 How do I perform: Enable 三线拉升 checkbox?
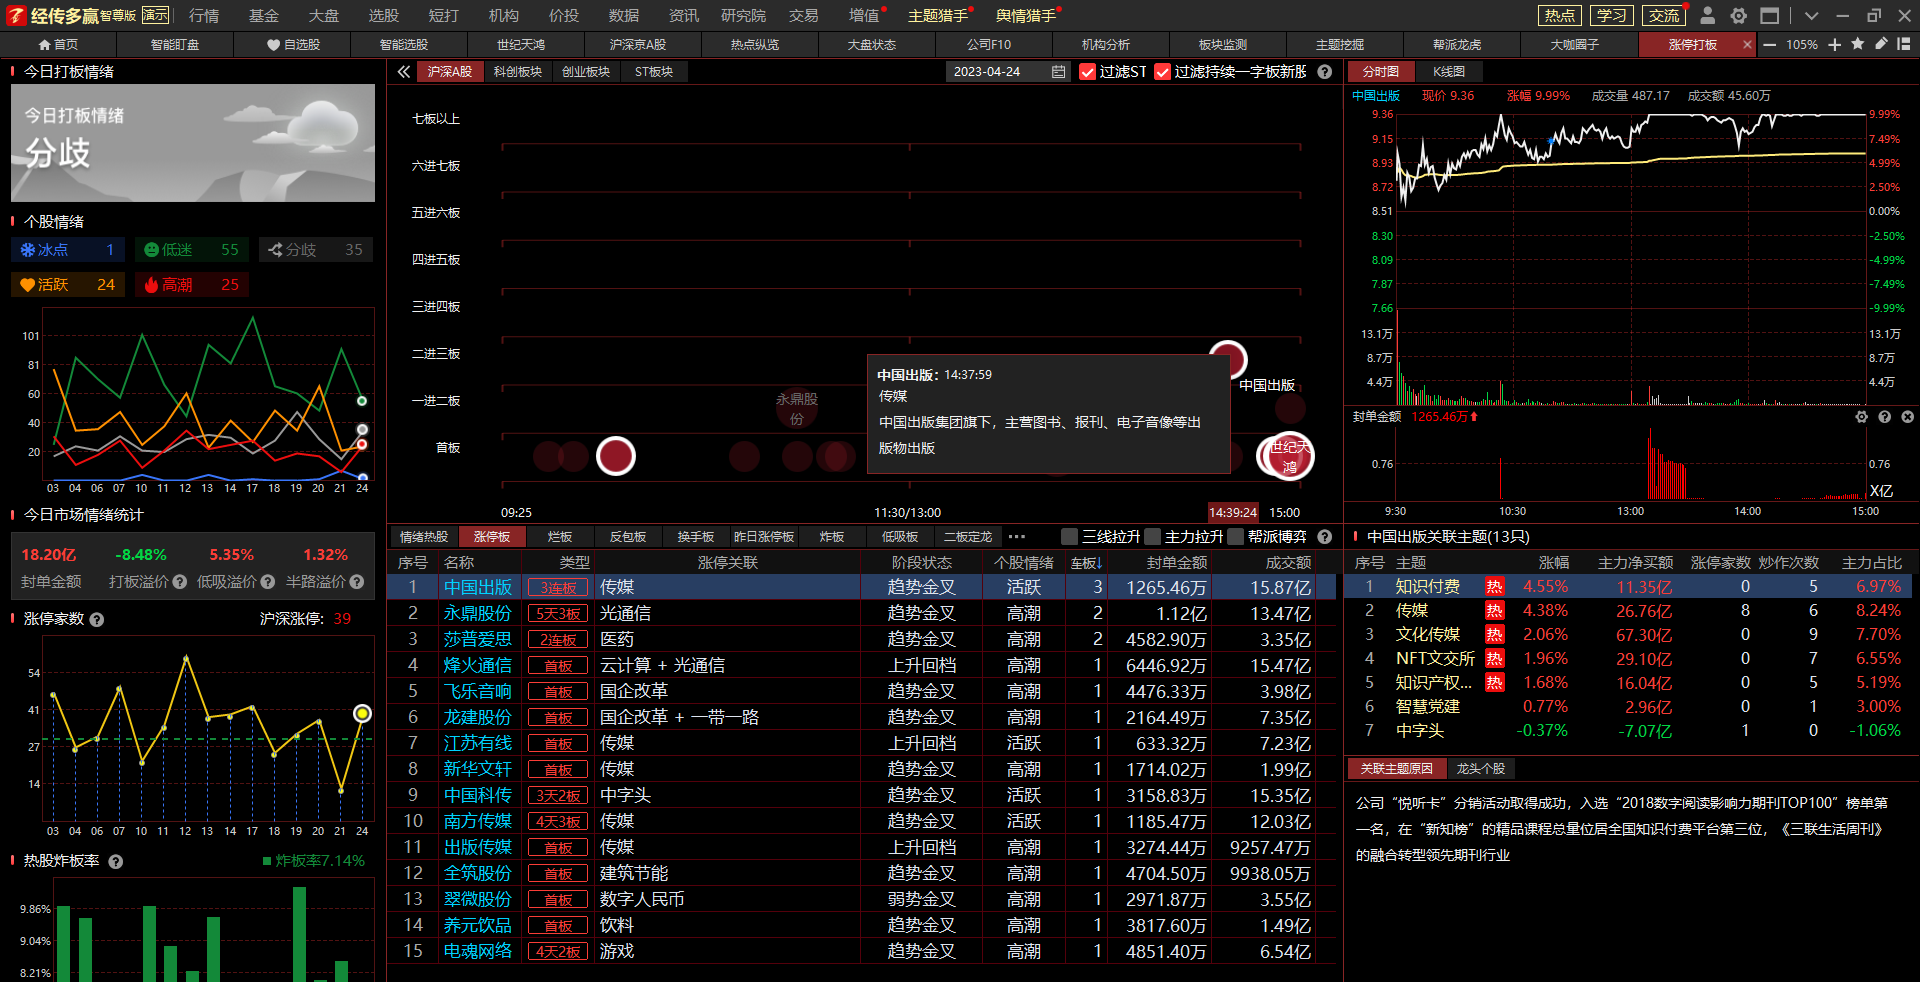[x=1069, y=537]
